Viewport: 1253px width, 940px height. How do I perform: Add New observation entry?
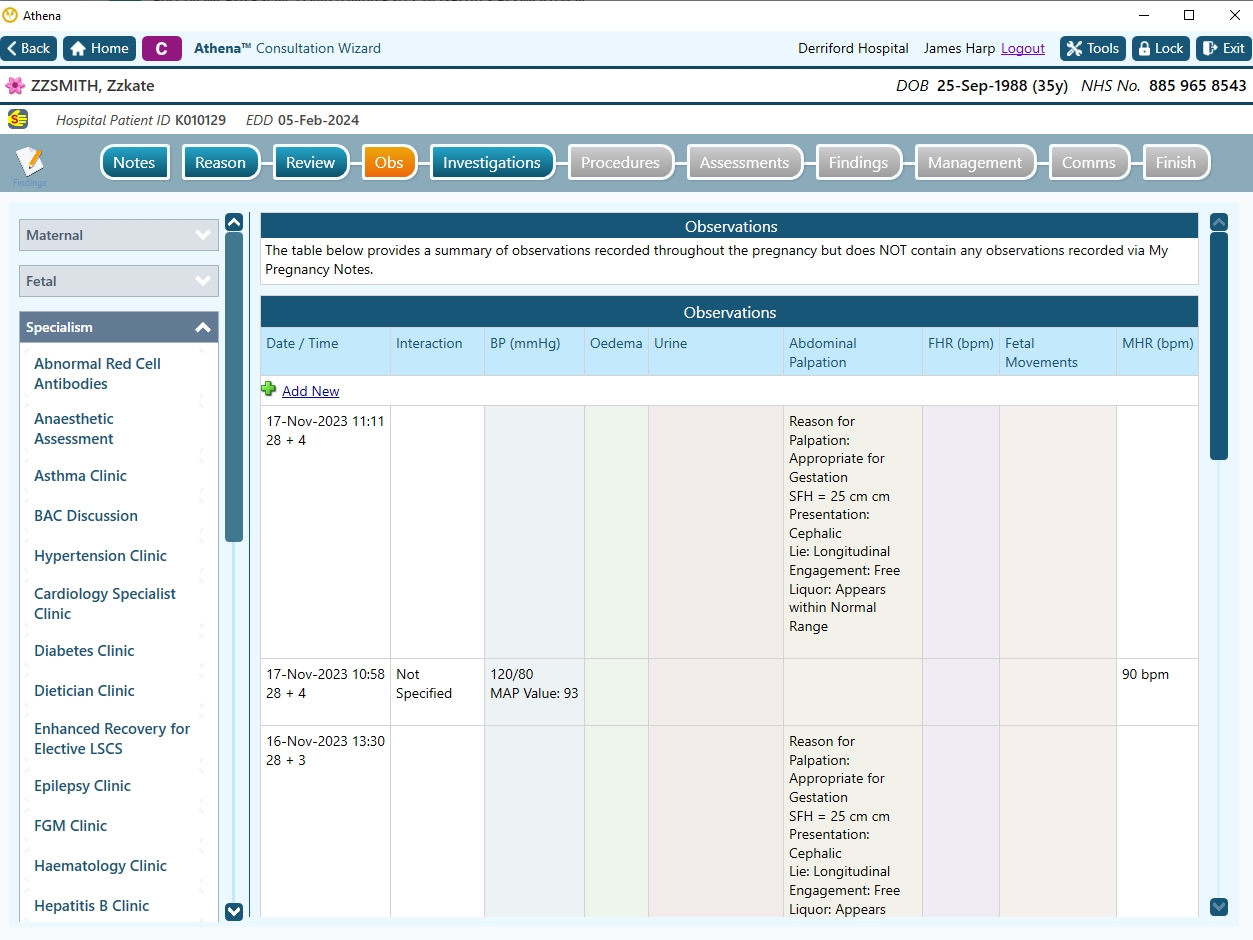click(x=310, y=391)
